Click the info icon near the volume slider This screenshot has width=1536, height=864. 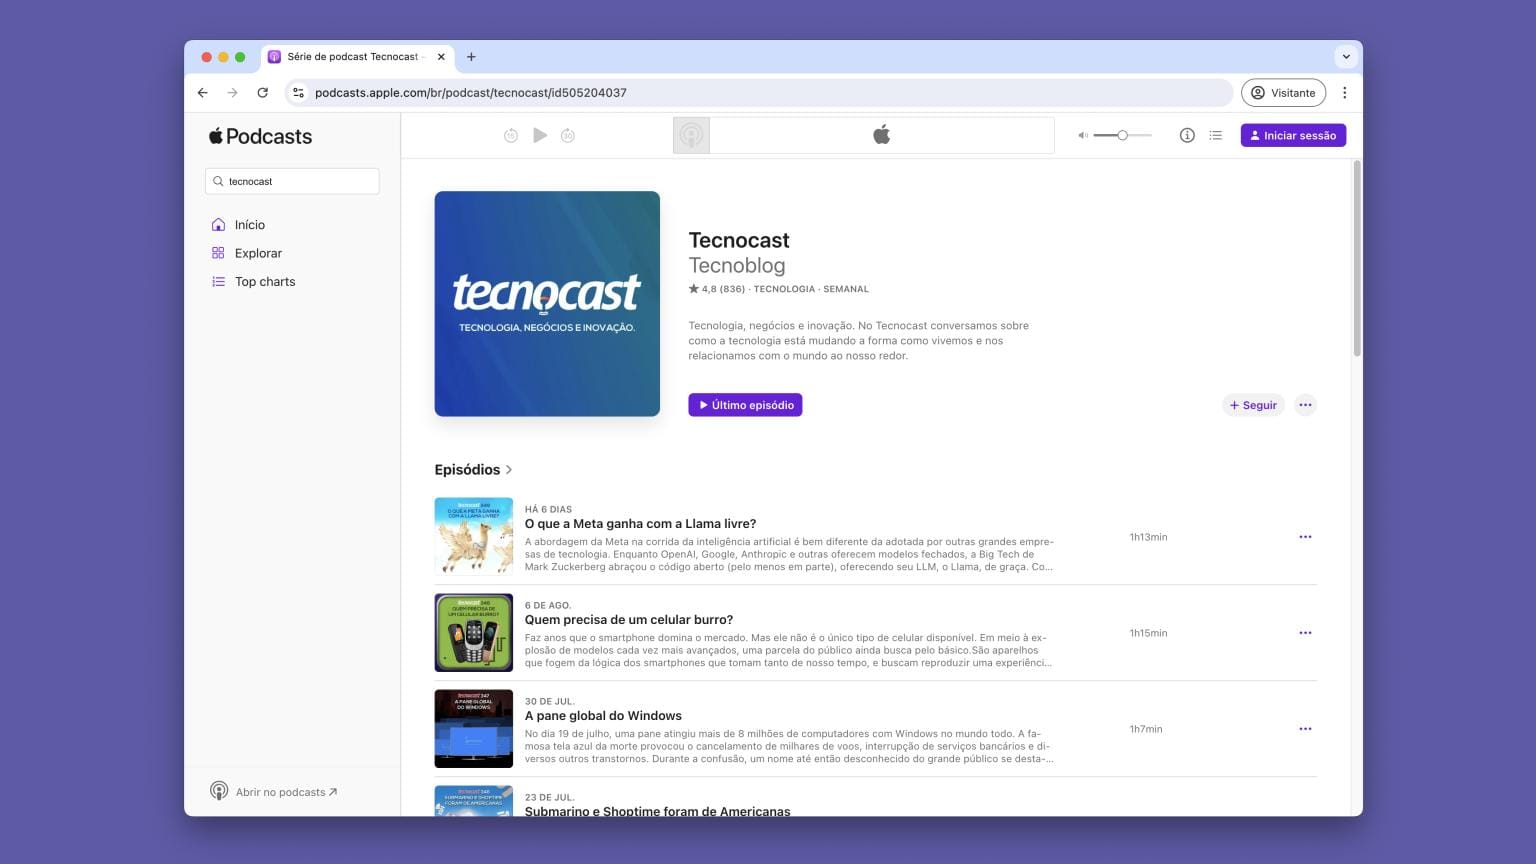point(1187,135)
